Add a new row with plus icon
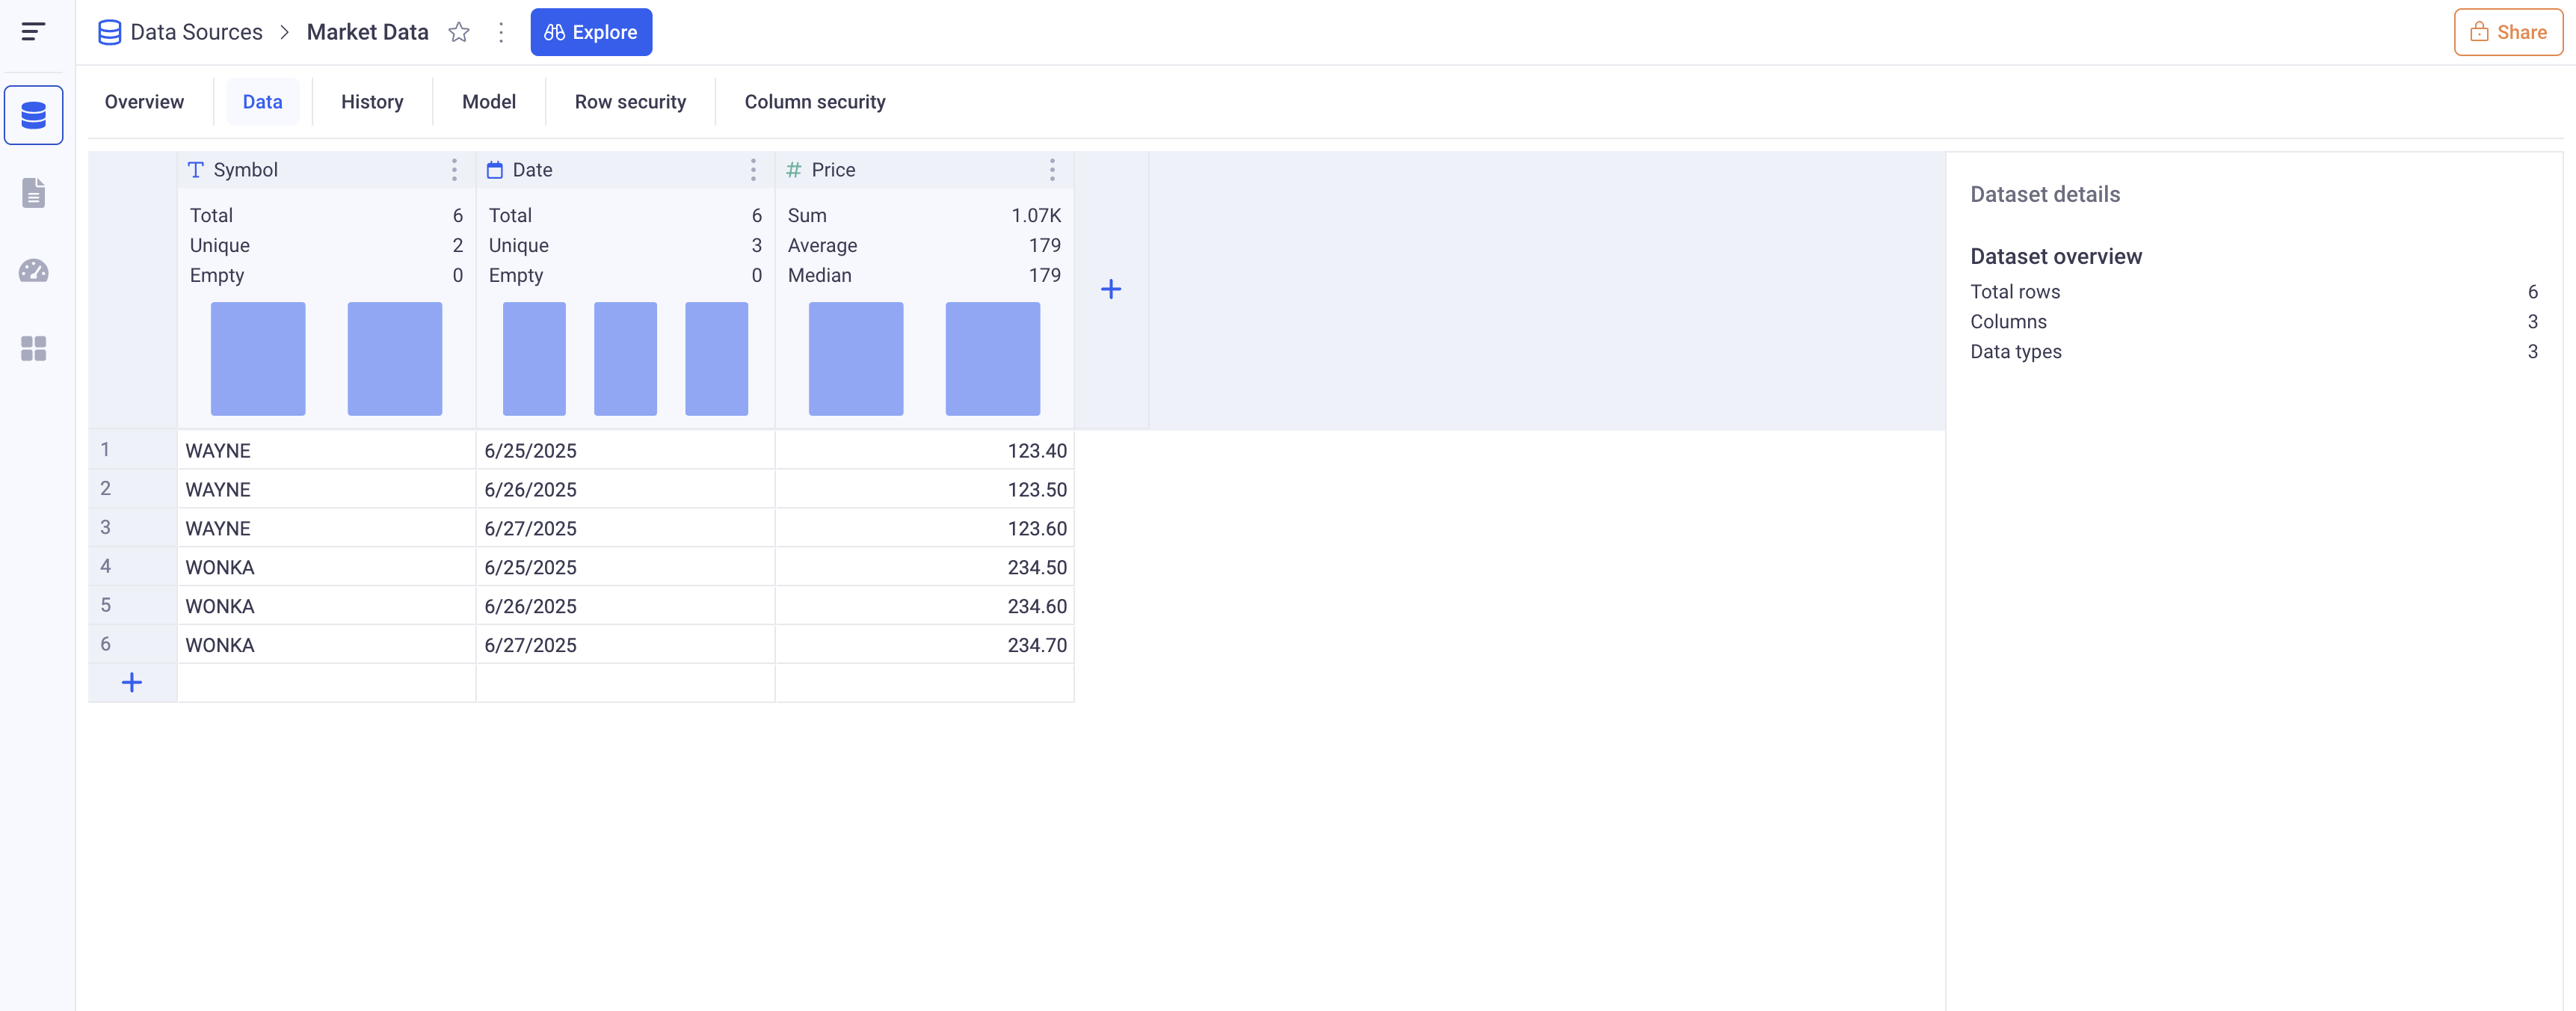This screenshot has width=2576, height=1011. coord(132,683)
